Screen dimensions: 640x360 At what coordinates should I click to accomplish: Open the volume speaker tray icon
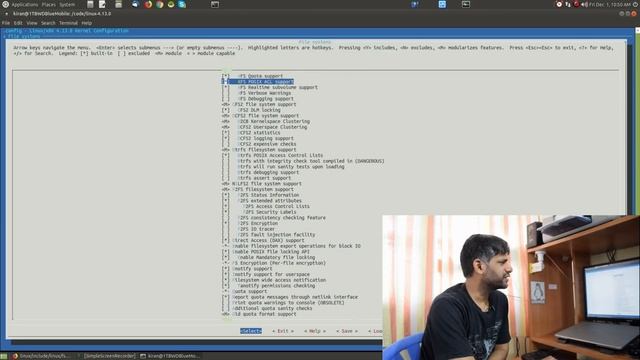(584, 4)
